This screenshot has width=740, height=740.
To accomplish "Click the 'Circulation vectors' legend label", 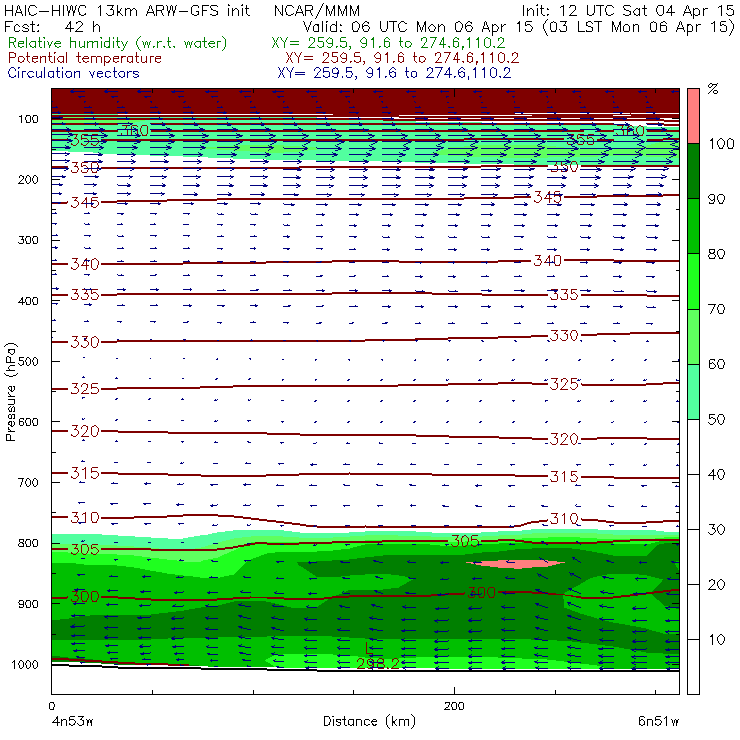I will 74,73.
